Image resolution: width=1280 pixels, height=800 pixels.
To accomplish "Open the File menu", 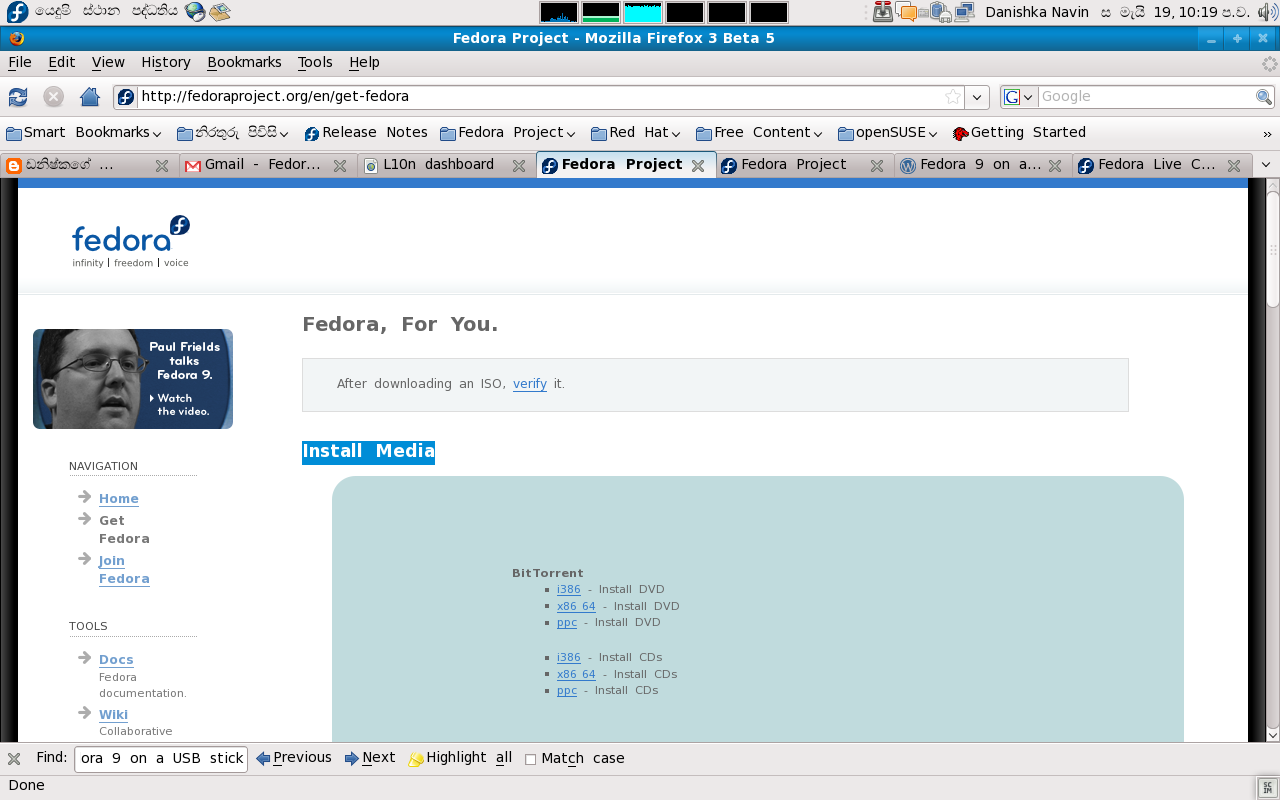I will tap(20, 62).
